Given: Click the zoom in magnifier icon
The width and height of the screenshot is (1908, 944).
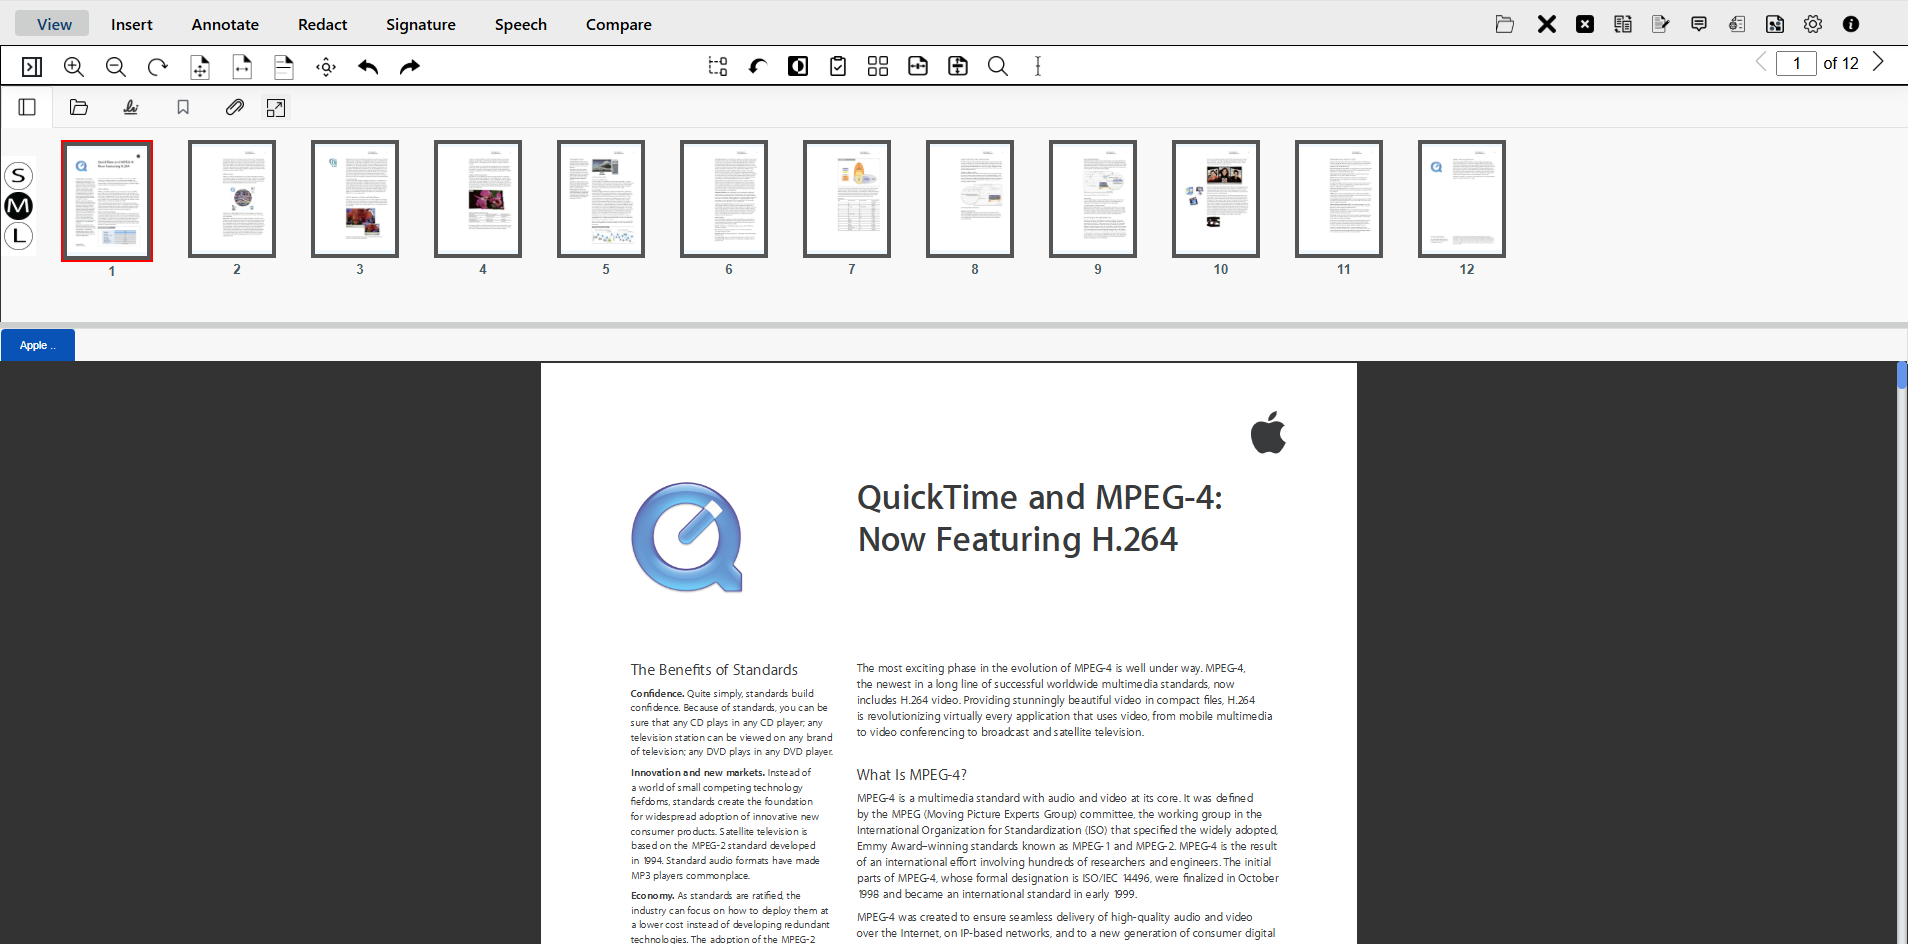Looking at the screenshot, I should (x=74, y=67).
